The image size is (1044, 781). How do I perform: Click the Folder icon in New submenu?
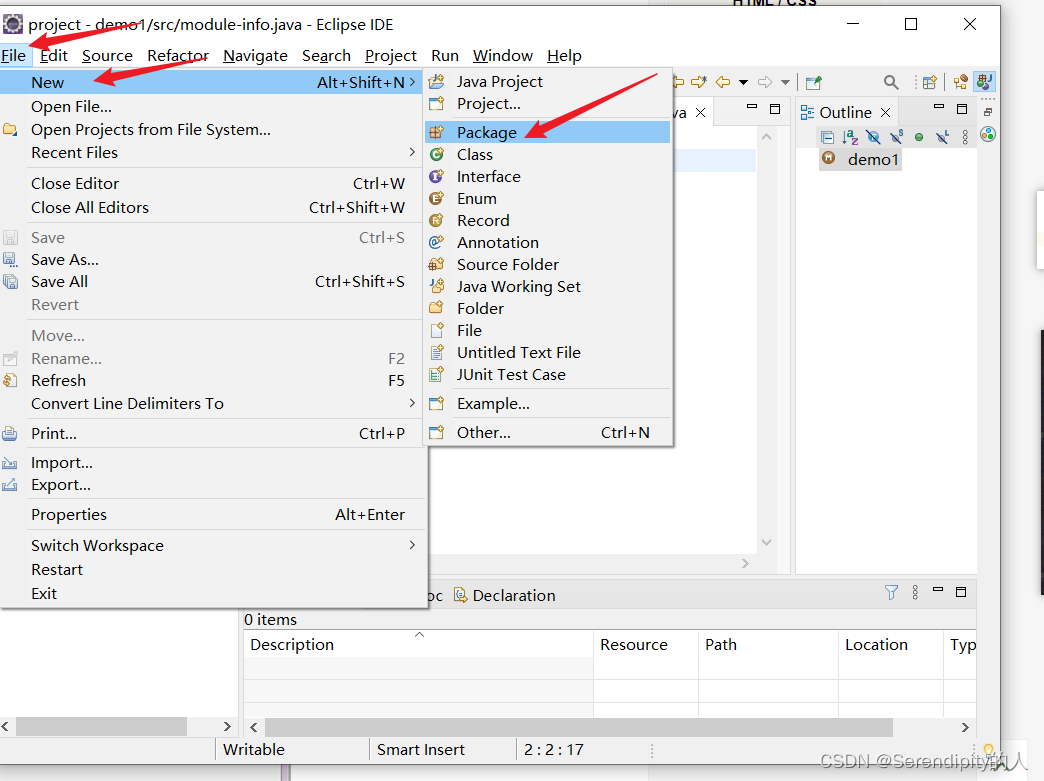437,308
